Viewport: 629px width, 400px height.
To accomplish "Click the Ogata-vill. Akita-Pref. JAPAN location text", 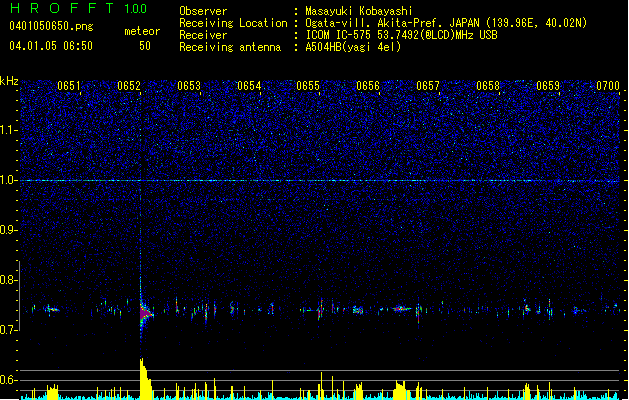I will (446, 23).
